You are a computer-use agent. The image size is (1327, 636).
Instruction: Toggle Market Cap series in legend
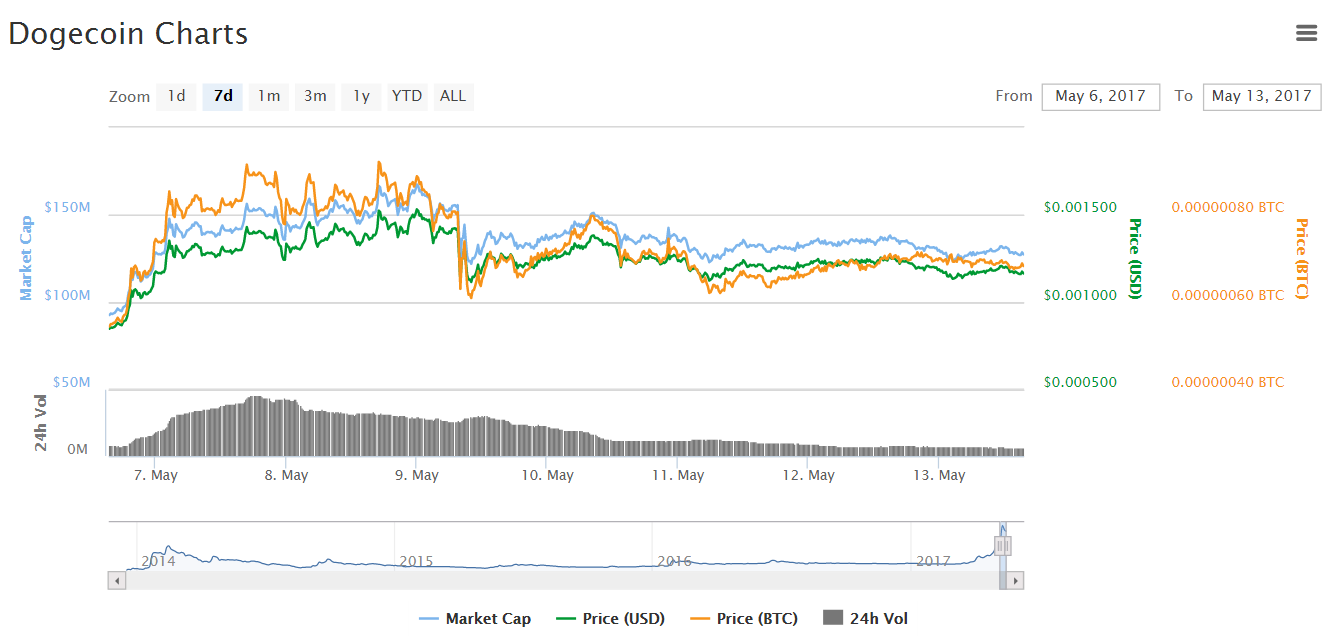point(476,619)
